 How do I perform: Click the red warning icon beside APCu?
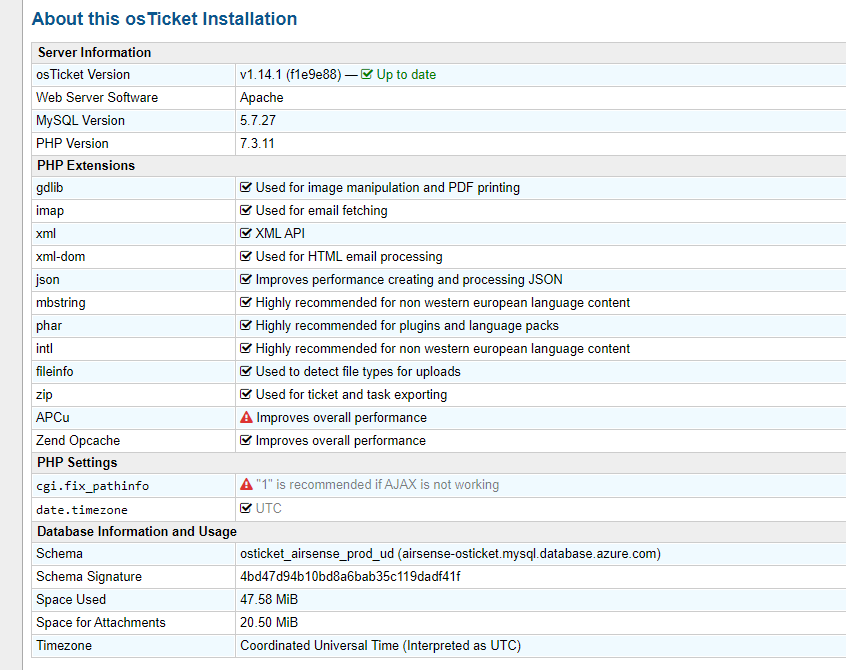click(246, 418)
